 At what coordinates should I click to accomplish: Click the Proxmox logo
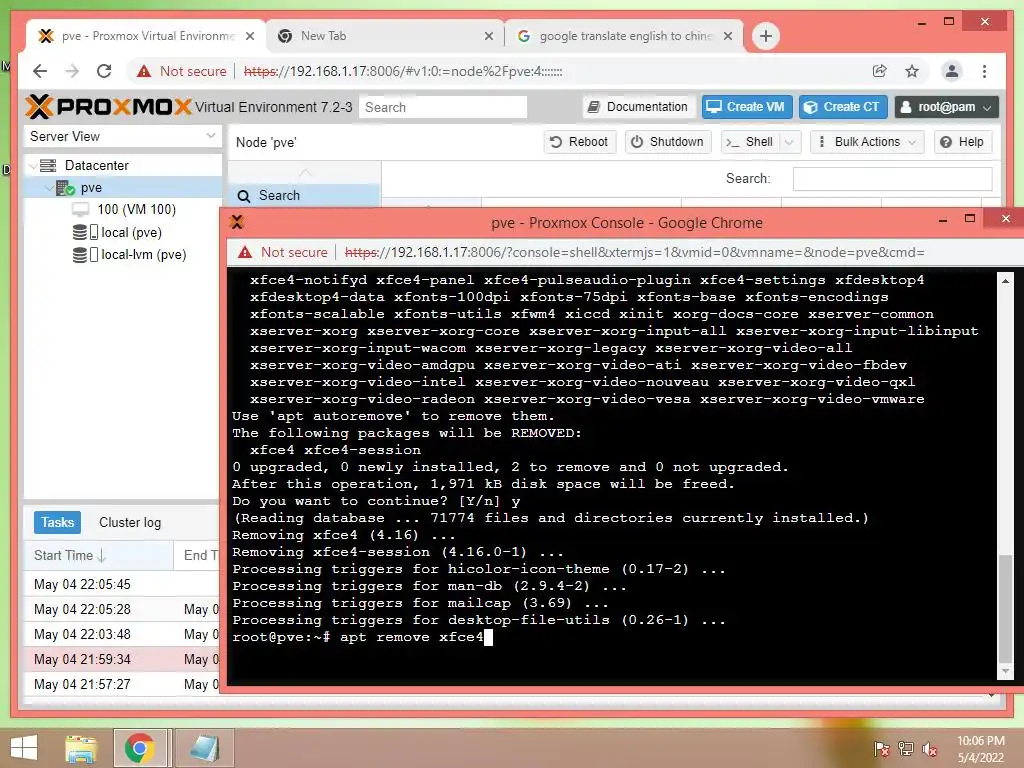pyautogui.click(x=108, y=106)
